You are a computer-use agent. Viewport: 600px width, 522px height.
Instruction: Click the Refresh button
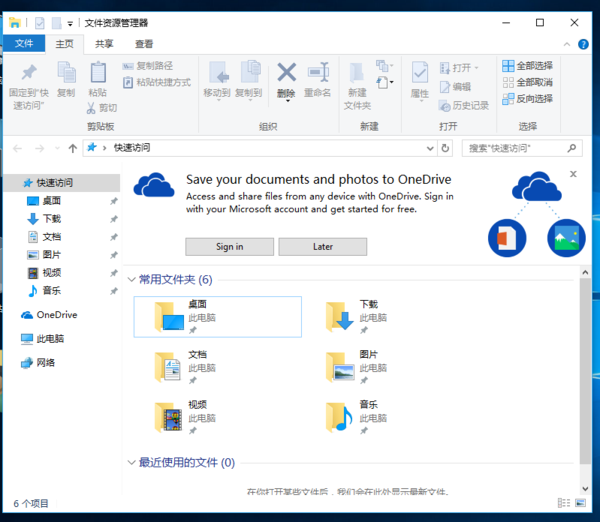pyautogui.click(x=445, y=148)
